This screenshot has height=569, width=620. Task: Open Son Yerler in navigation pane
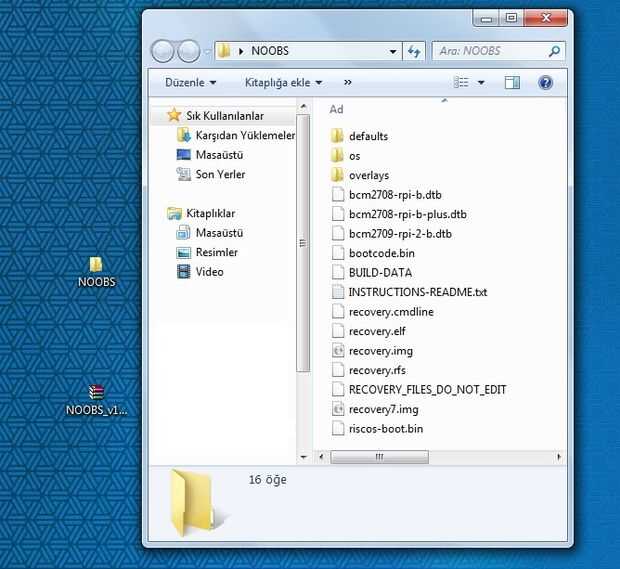(x=220, y=174)
